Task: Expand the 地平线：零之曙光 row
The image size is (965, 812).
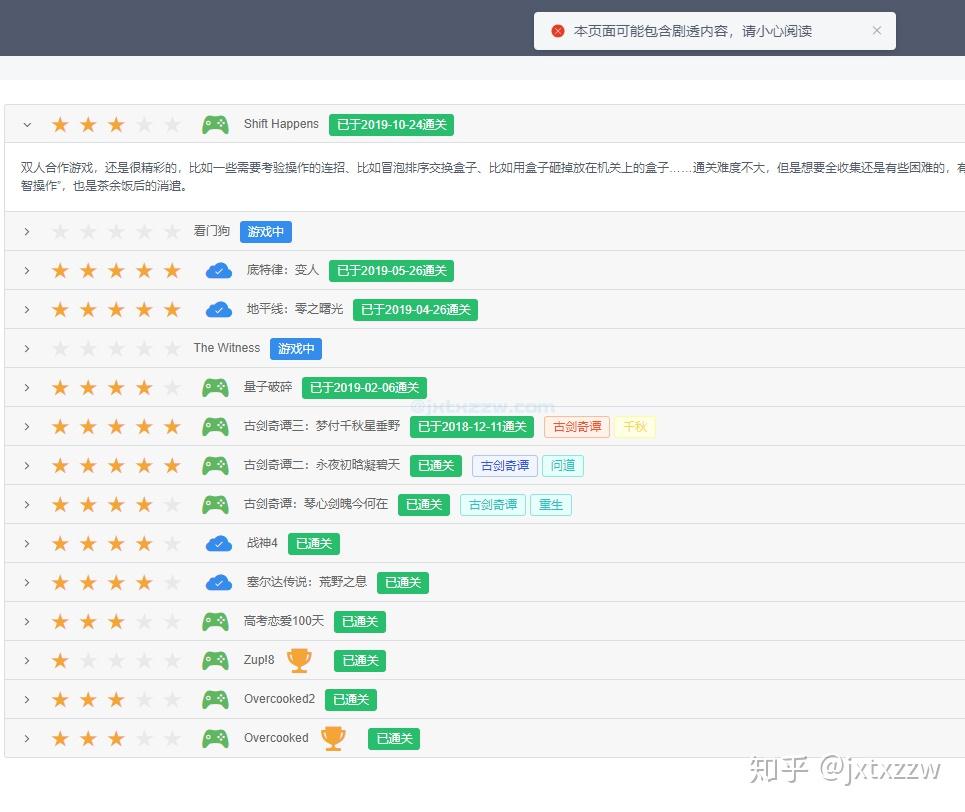Action: pyautogui.click(x=27, y=309)
